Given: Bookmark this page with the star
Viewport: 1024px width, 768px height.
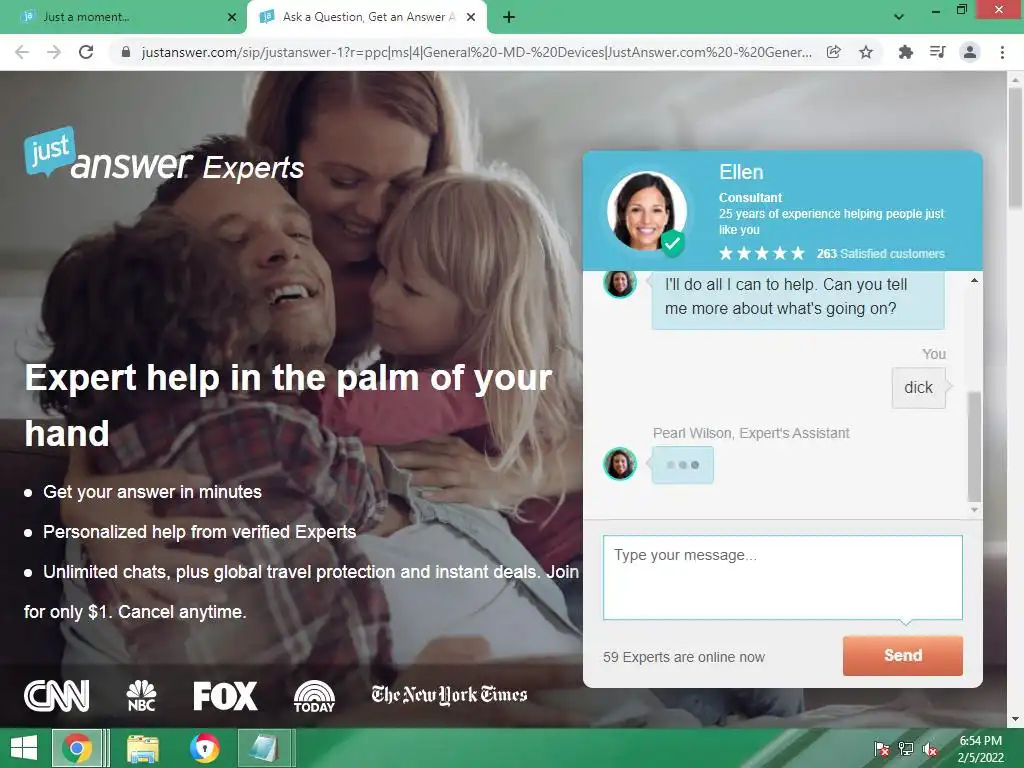Looking at the screenshot, I should pos(866,52).
